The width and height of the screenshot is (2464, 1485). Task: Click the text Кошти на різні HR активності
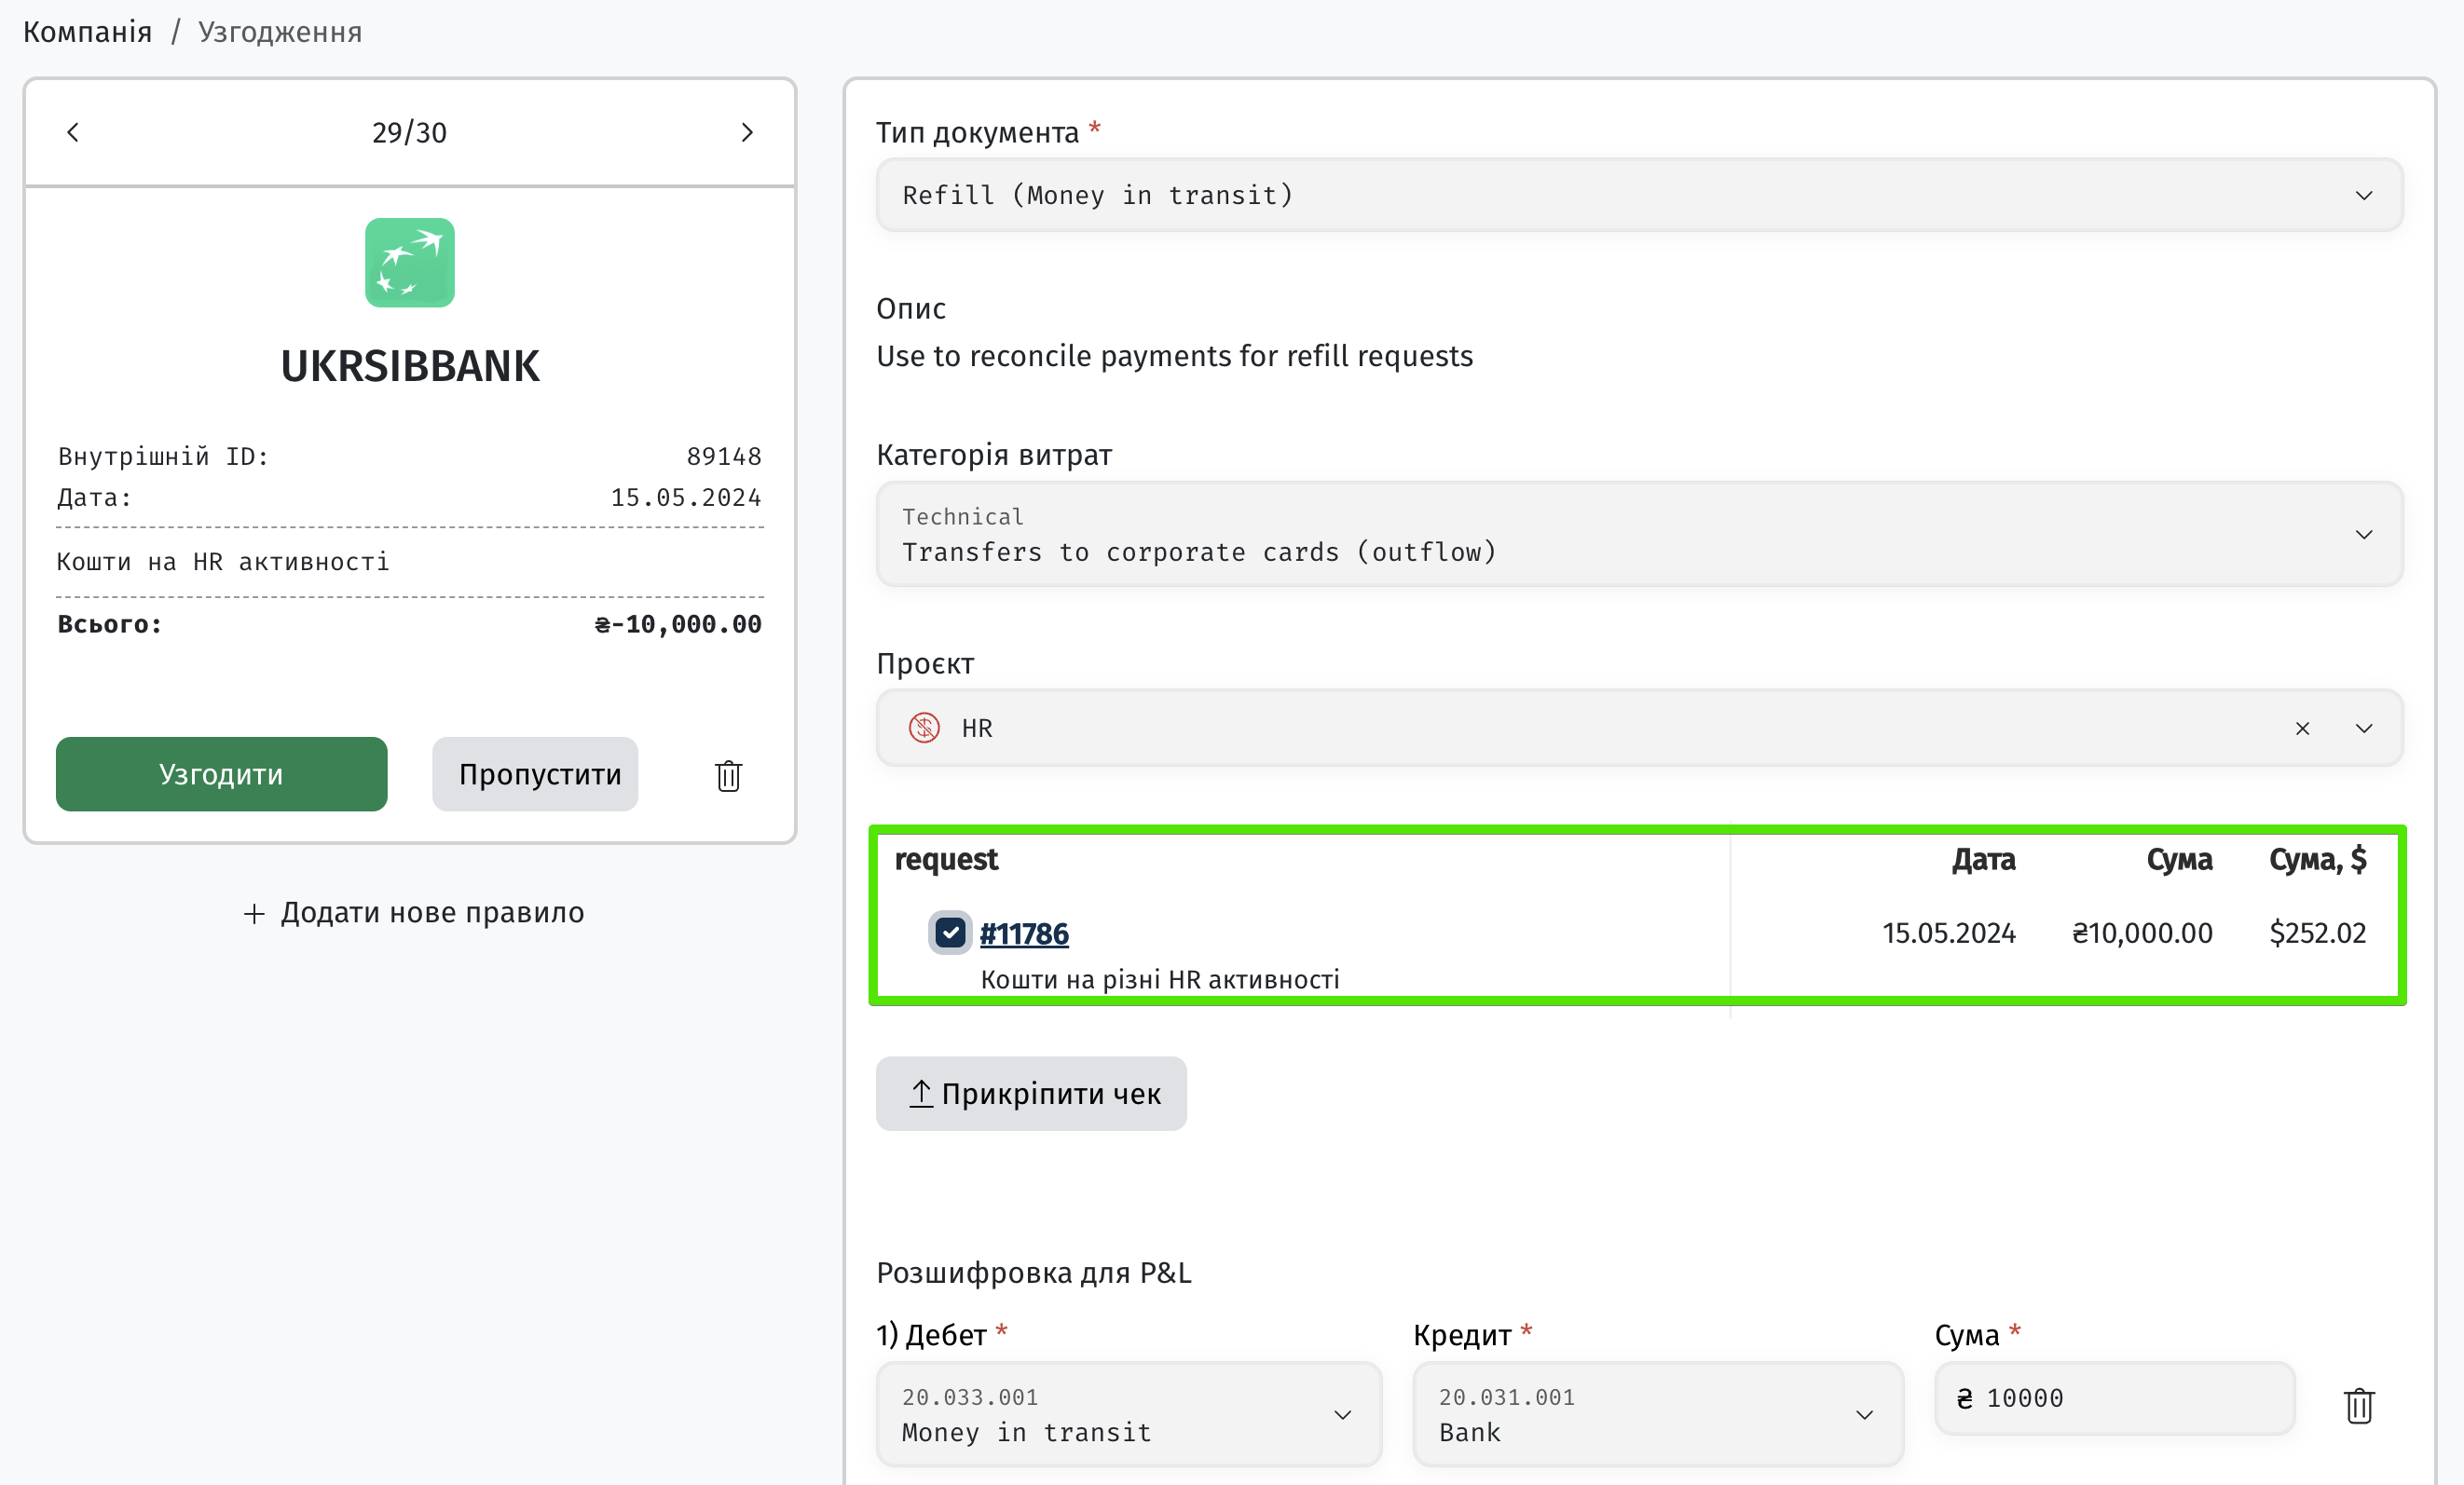pos(1160,979)
